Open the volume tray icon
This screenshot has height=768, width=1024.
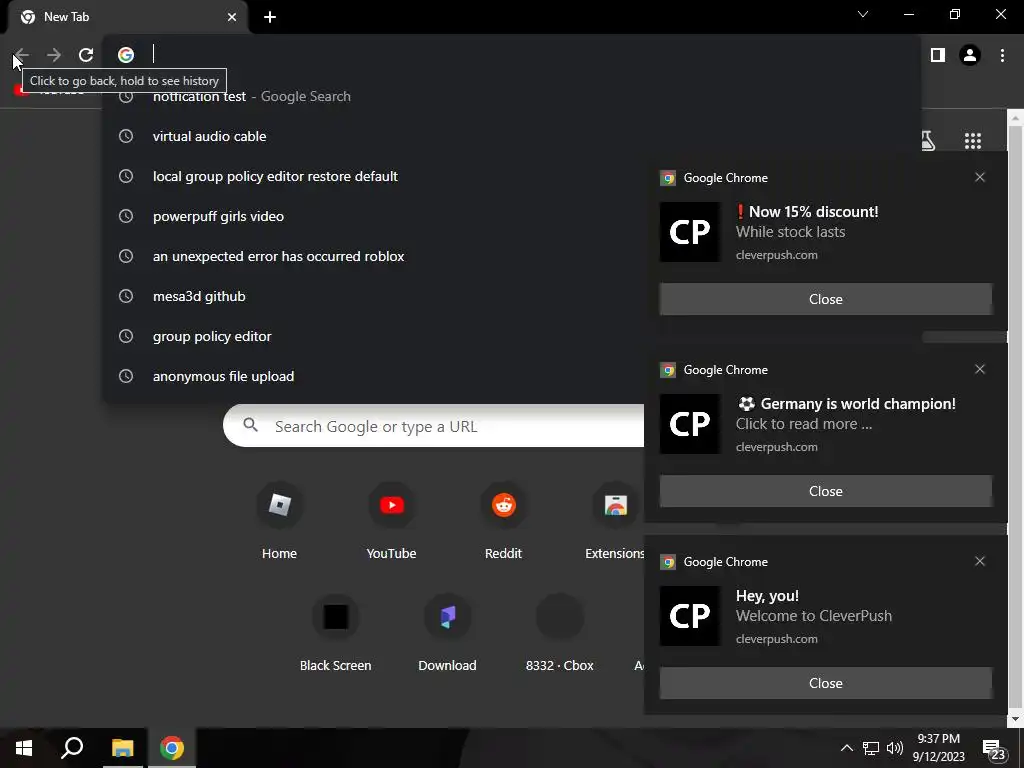(895, 748)
